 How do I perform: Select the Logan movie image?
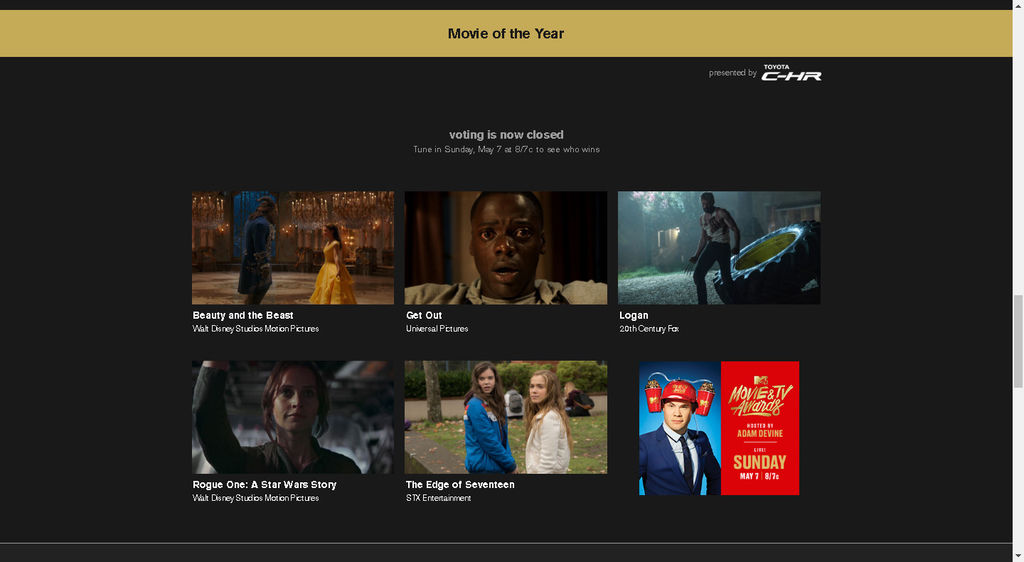(x=719, y=247)
